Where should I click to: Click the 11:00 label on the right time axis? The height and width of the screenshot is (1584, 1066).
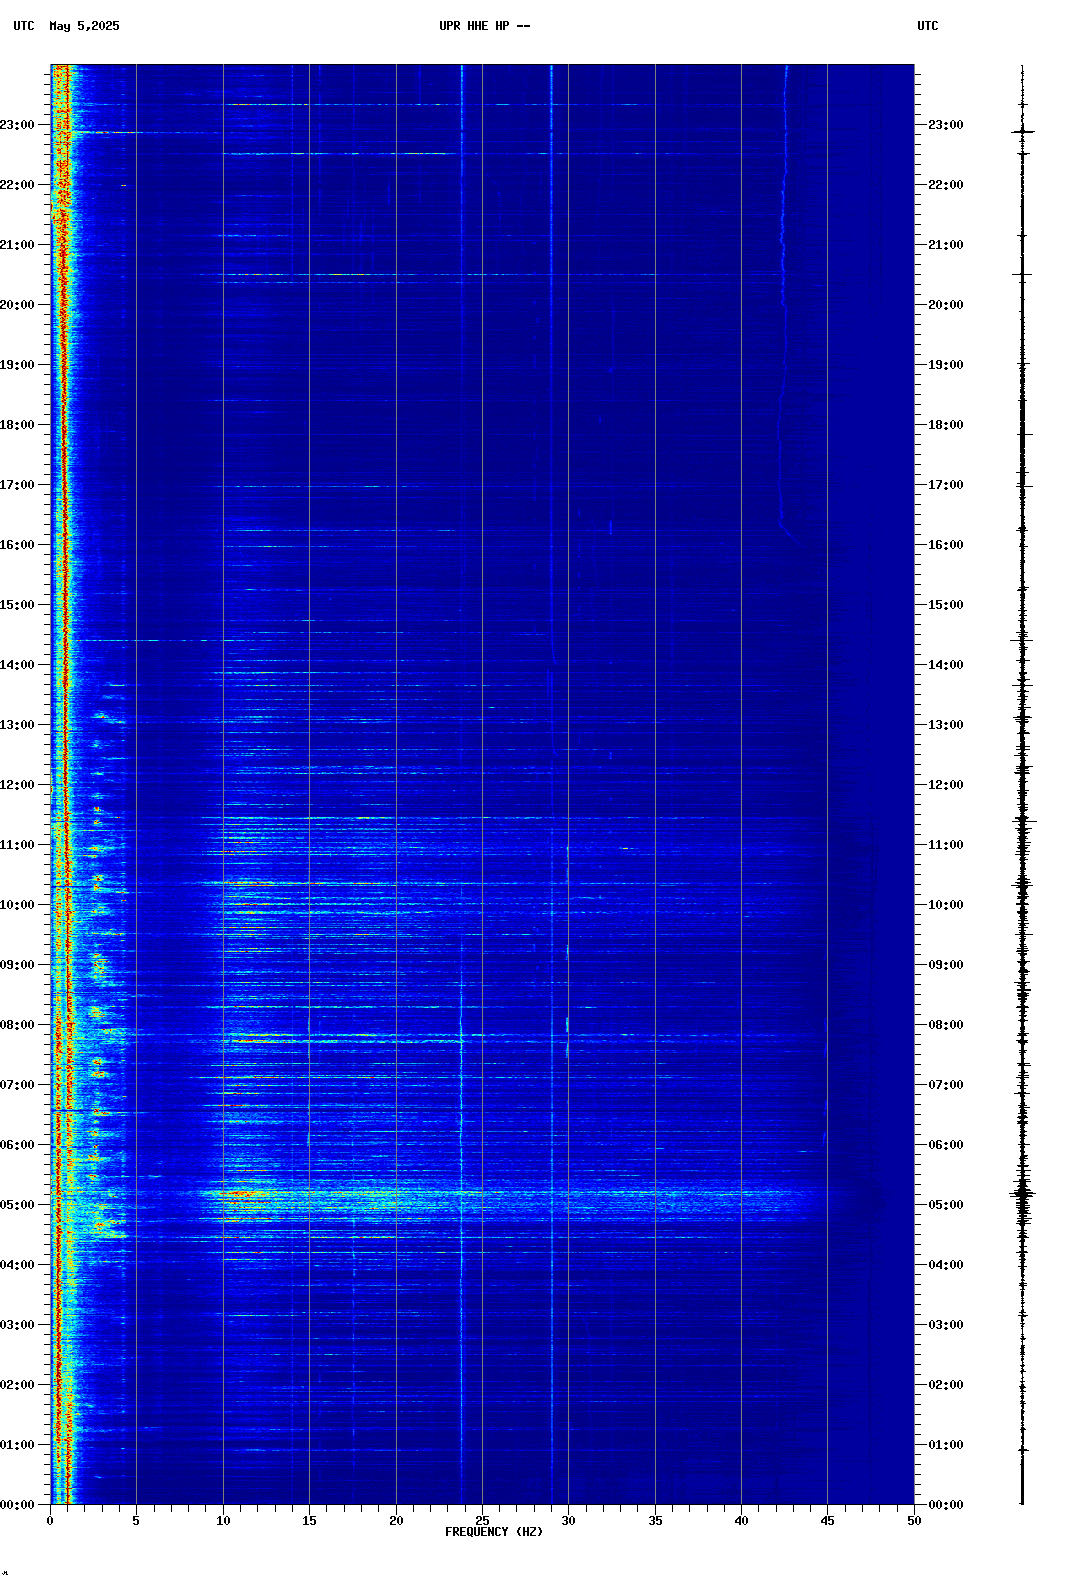[x=946, y=845]
